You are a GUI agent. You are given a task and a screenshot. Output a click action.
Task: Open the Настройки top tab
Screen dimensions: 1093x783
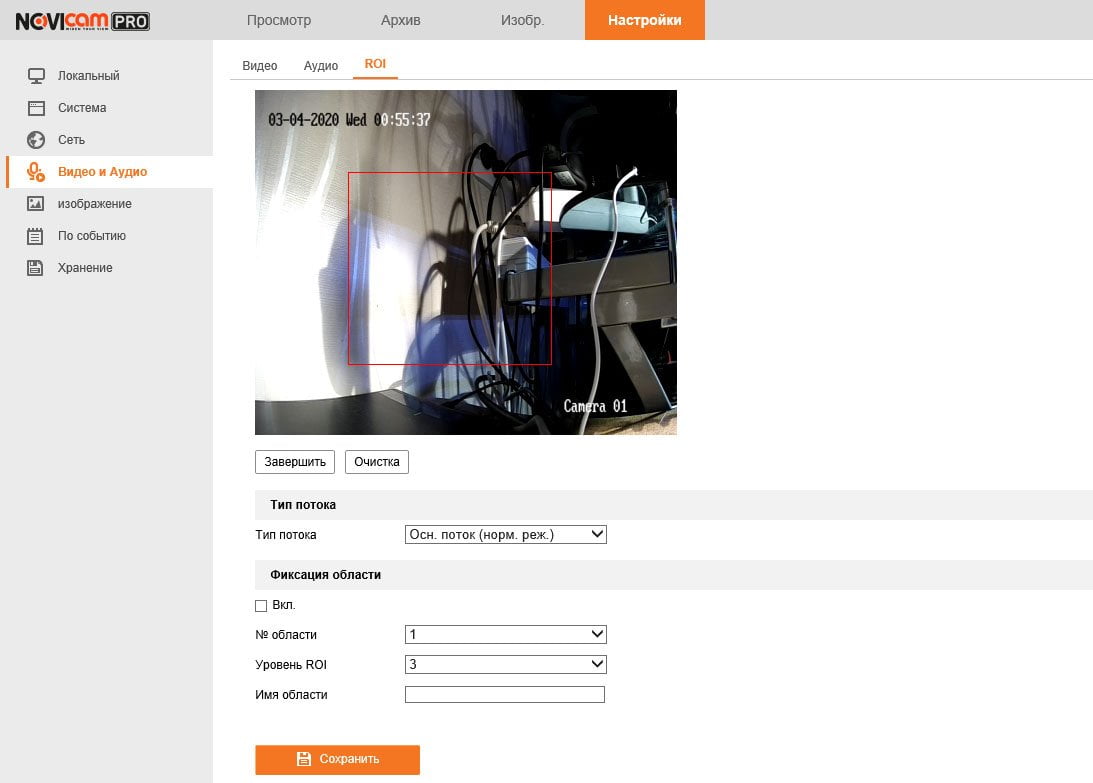[645, 20]
